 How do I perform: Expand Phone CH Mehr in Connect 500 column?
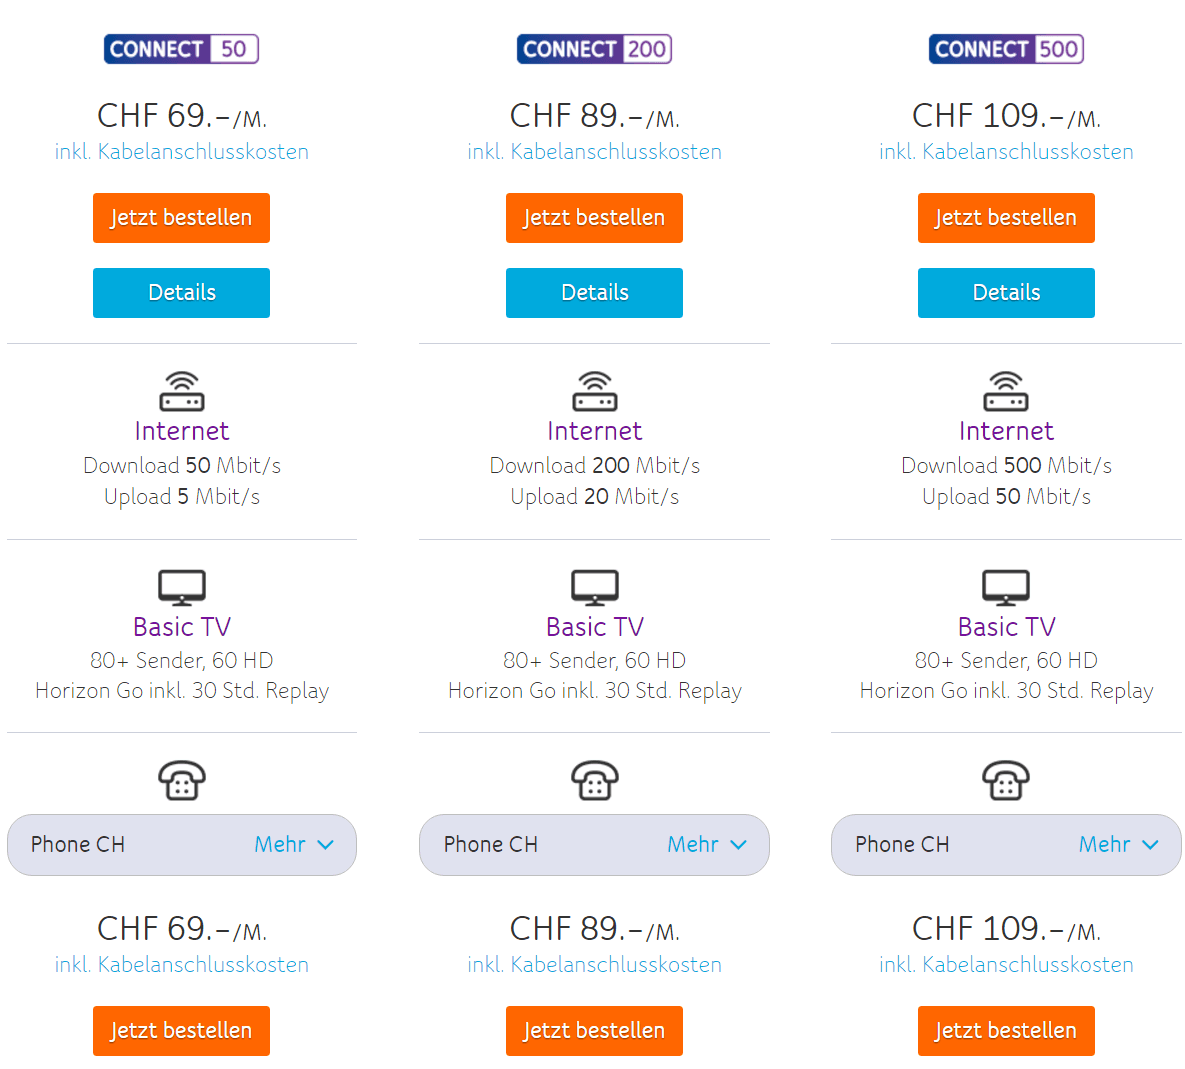(x=1118, y=844)
